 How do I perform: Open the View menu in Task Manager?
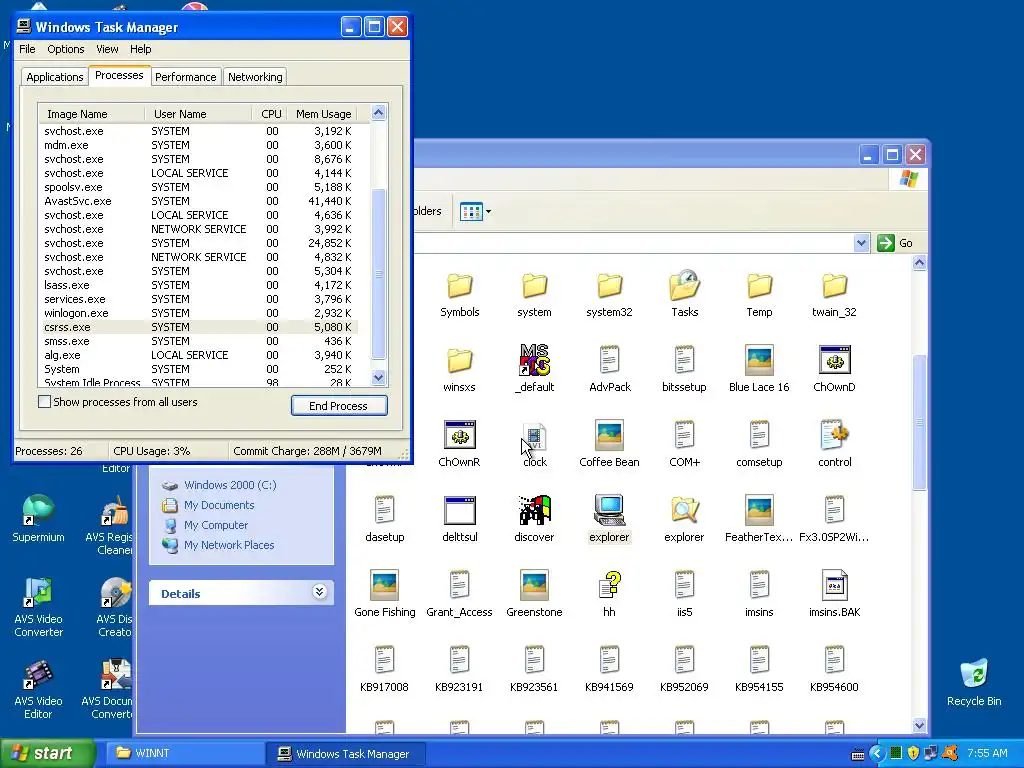(x=107, y=49)
